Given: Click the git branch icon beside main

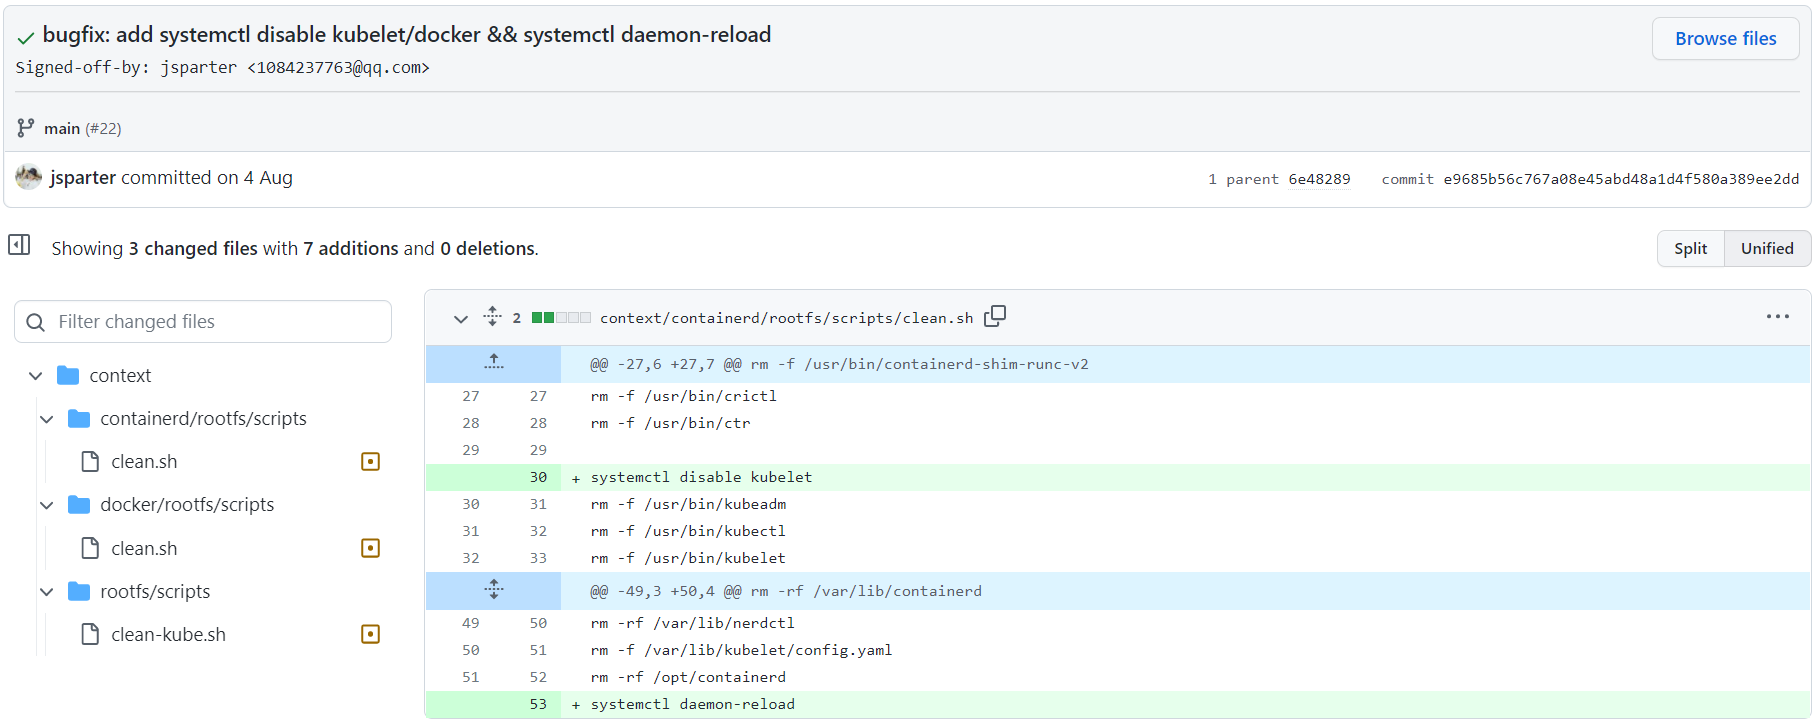Looking at the screenshot, I should pos(26,128).
